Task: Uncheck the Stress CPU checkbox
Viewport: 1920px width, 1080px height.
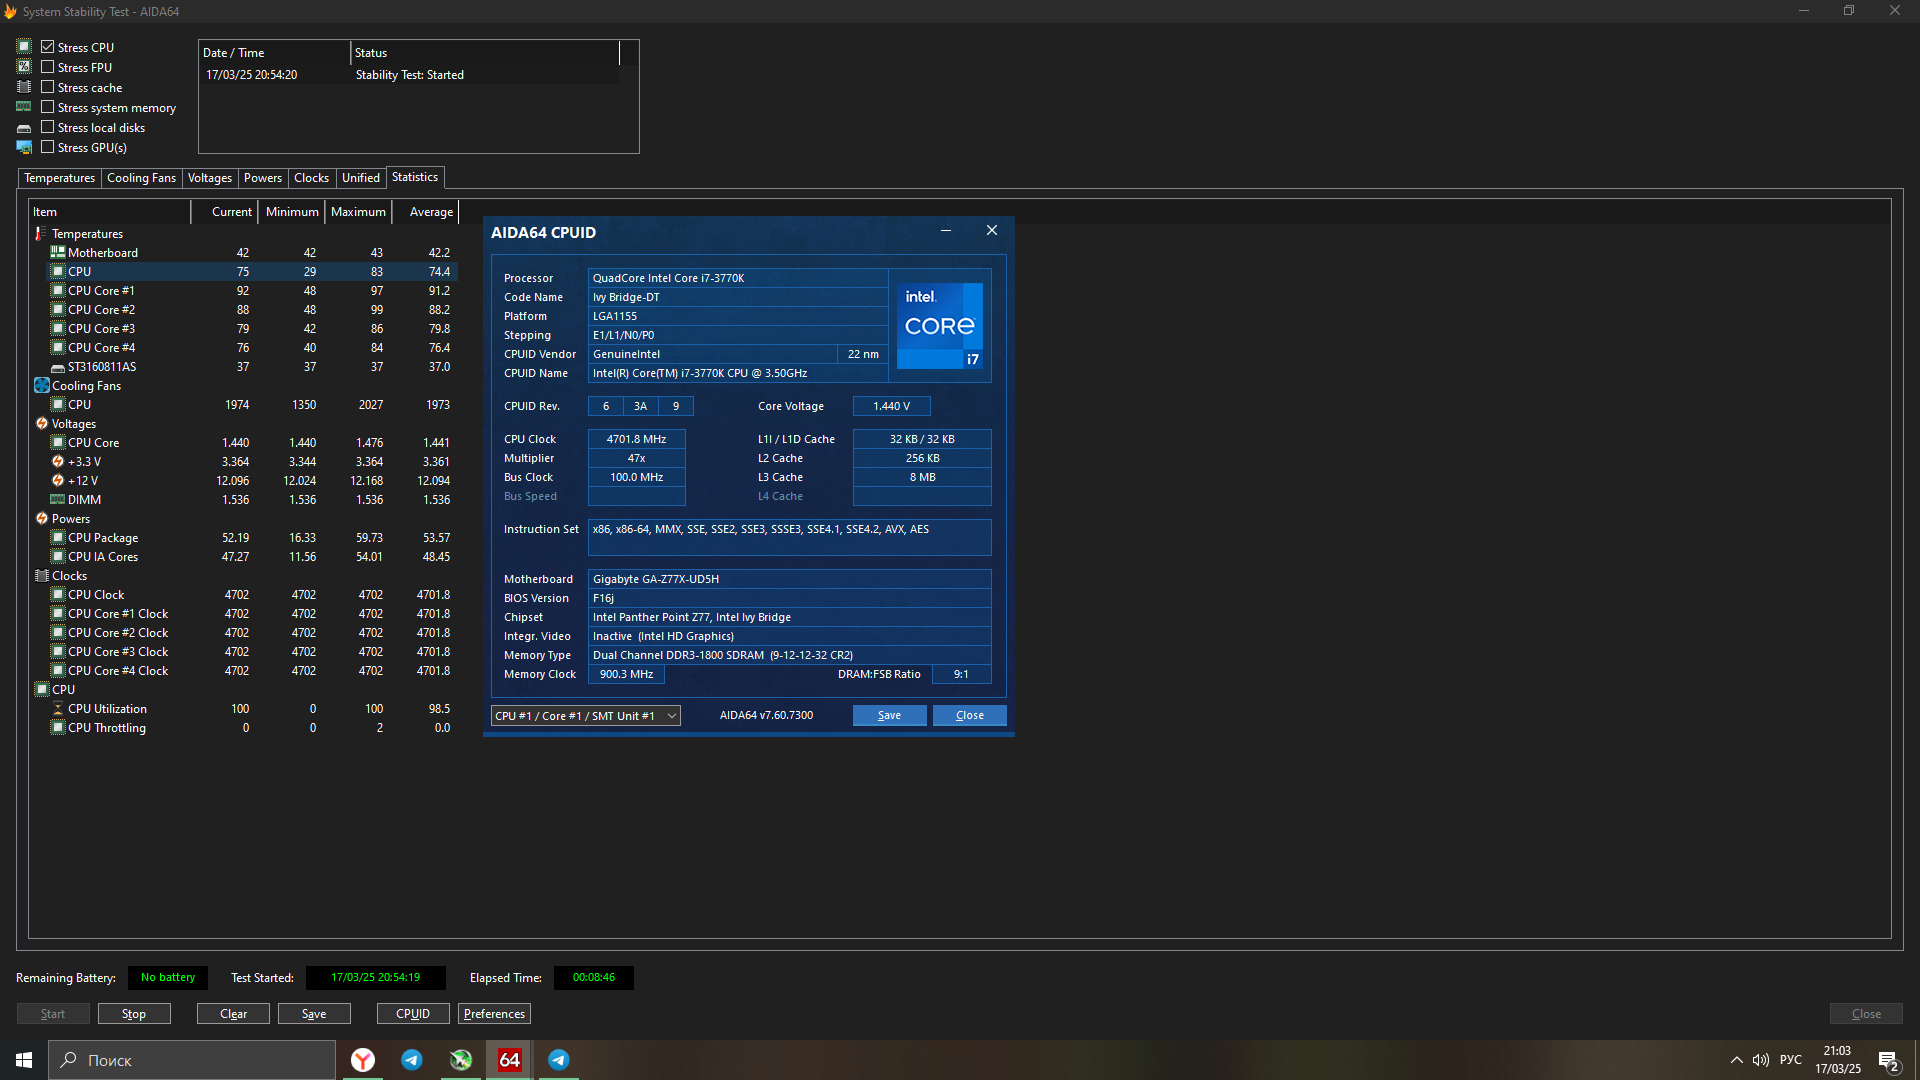Action: pyautogui.click(x=47, y=47)
